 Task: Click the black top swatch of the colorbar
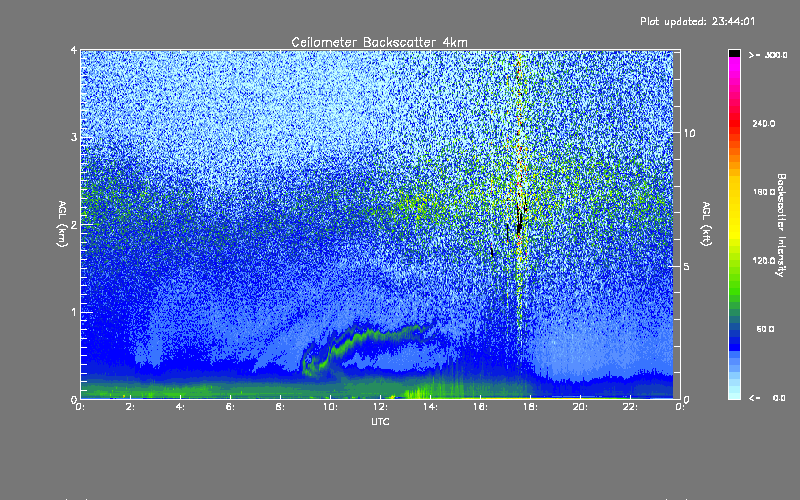click(734, 53)
